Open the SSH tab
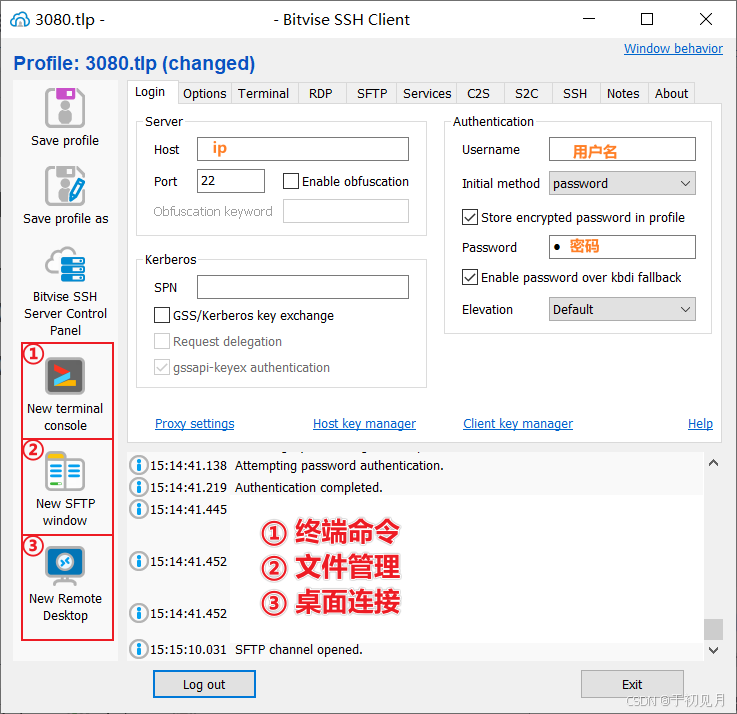Screen dimensions: 737x714 (x=575, y=94)
